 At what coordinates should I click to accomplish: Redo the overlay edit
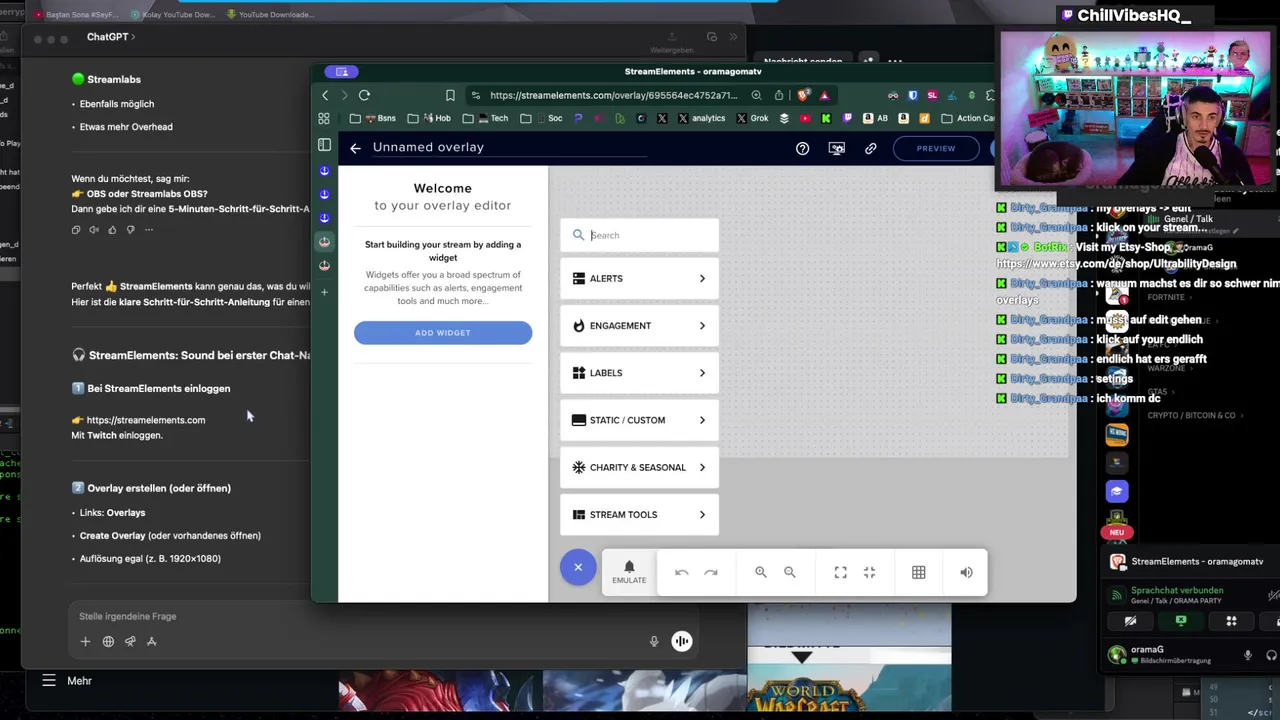pyautogui.click(x=711, y=572)
